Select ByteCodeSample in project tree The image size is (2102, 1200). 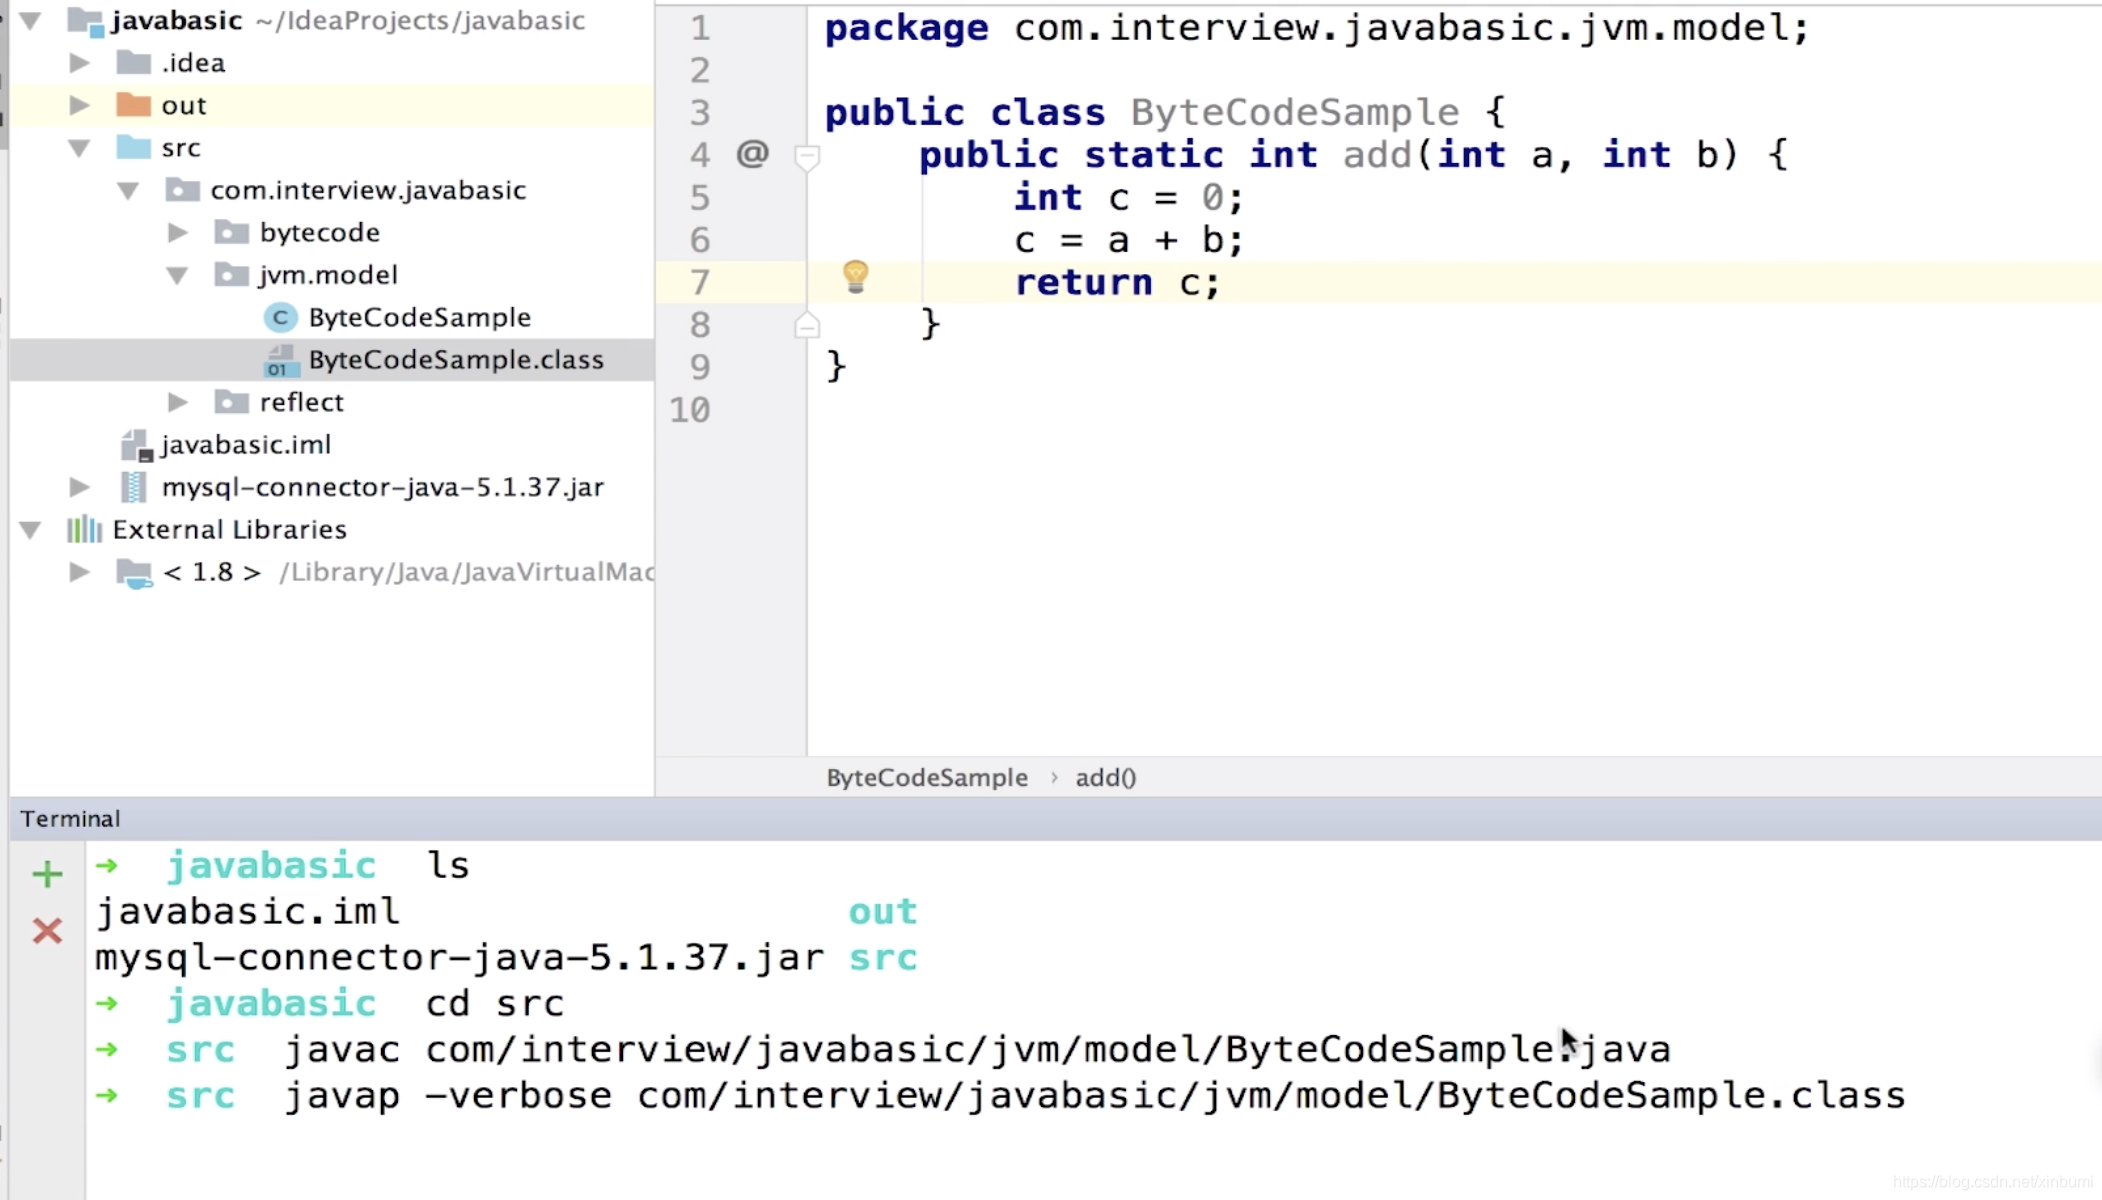419,317
